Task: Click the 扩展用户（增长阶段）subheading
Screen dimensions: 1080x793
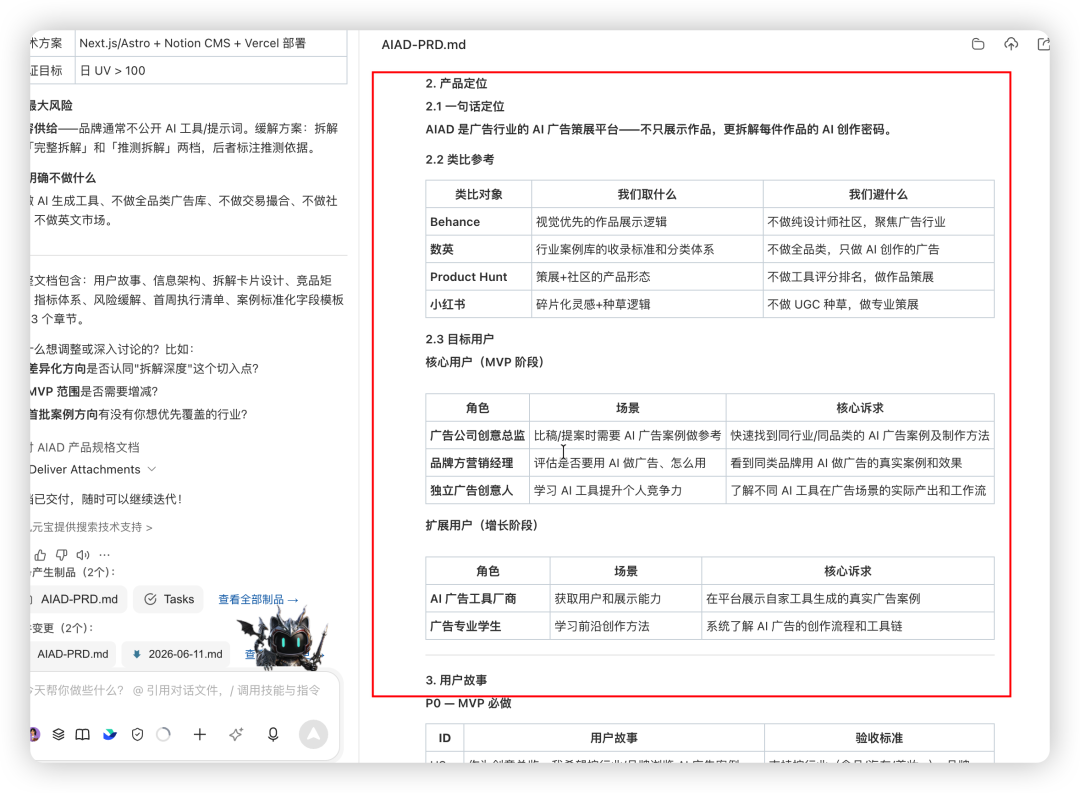Action: click(481, 525)
